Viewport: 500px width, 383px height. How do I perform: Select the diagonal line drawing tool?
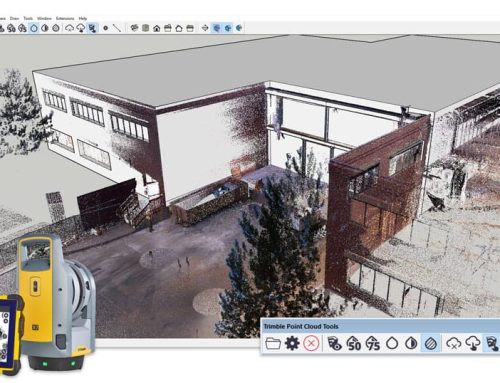tap(116, 28)
